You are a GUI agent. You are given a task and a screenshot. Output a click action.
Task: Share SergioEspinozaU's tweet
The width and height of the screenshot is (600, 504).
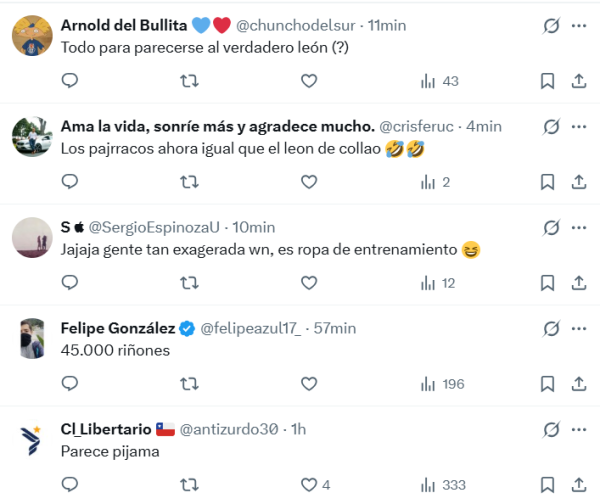coord(579,283)
